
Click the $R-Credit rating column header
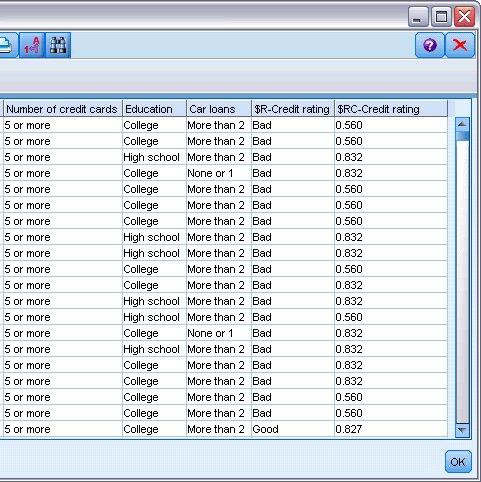point(293,109)
